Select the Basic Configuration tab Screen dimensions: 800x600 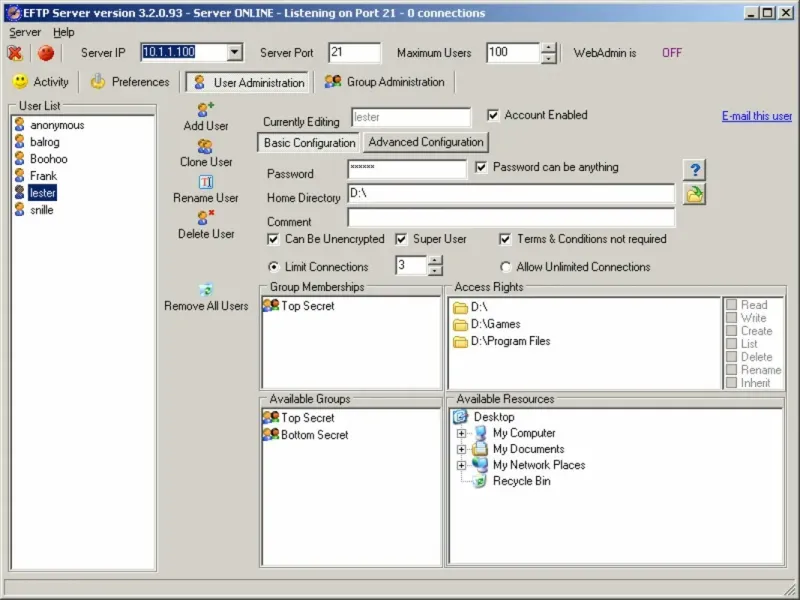click(x=309, y=143)
